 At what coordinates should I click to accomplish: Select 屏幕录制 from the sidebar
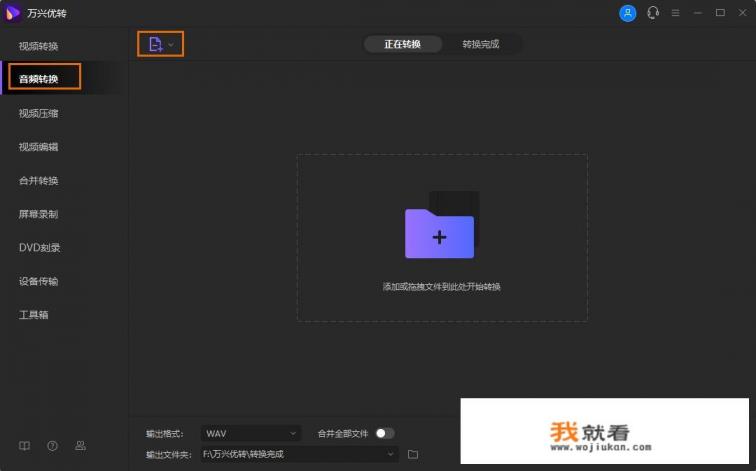point(39,214)
